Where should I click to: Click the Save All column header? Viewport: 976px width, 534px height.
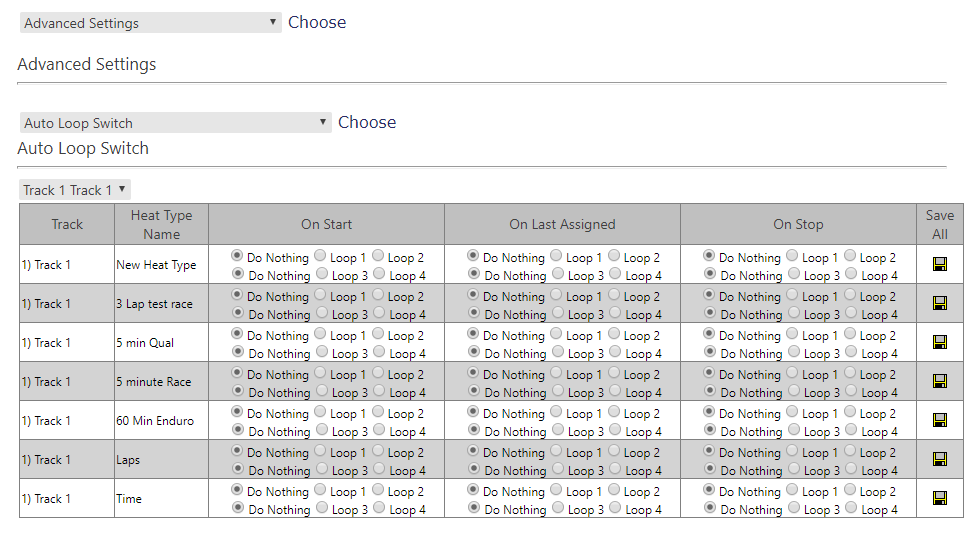point(939,224)
